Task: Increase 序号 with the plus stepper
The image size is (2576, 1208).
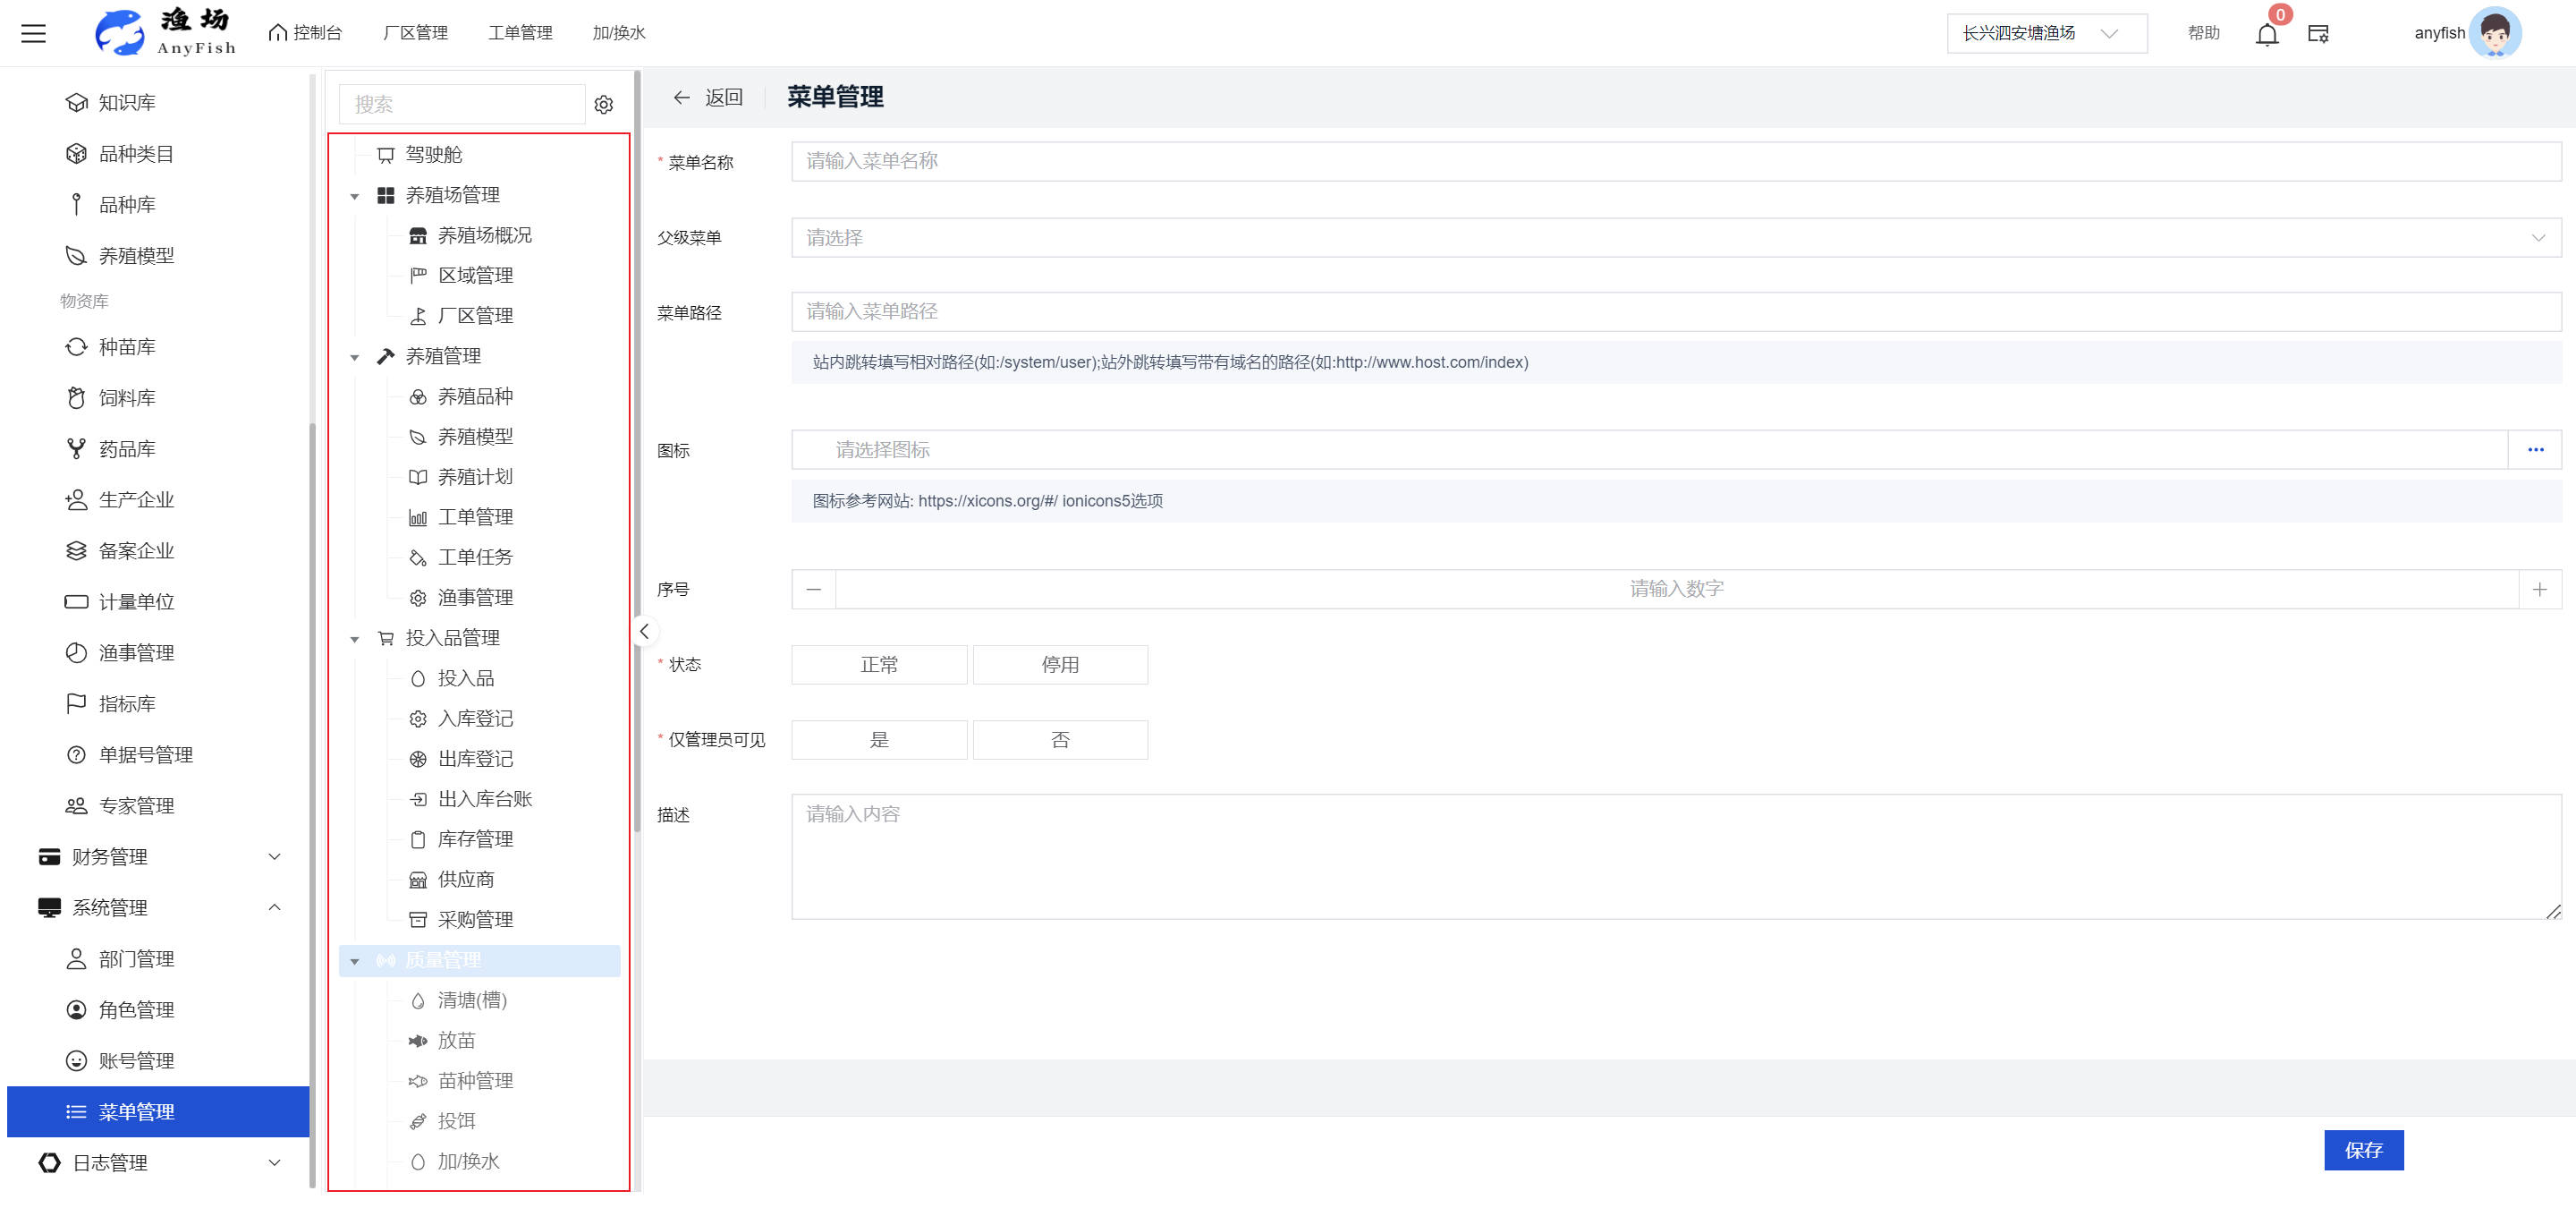Action: 2538,589
